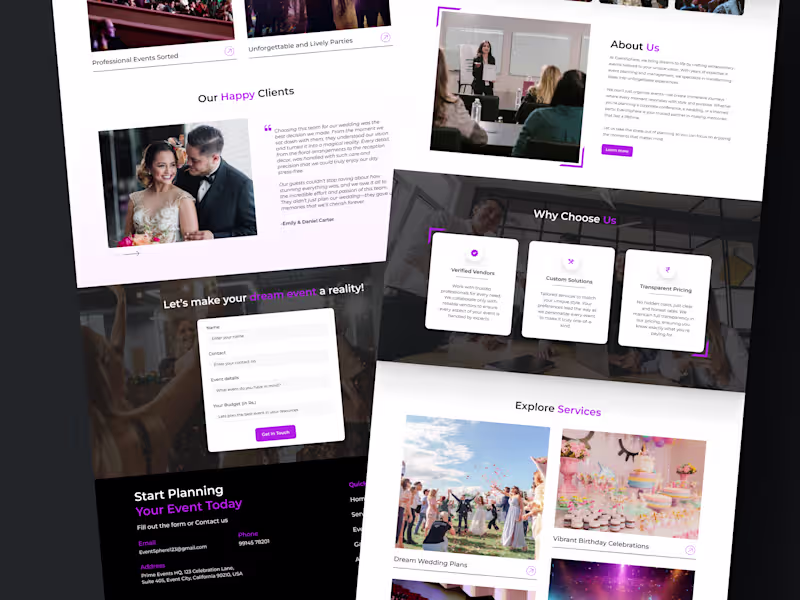Image resolution: width=800 pixels, height=600 pixels.
Task: Click the arrow icon beside Vibrant Birthday Celebrations
Action: click(690, 550)
